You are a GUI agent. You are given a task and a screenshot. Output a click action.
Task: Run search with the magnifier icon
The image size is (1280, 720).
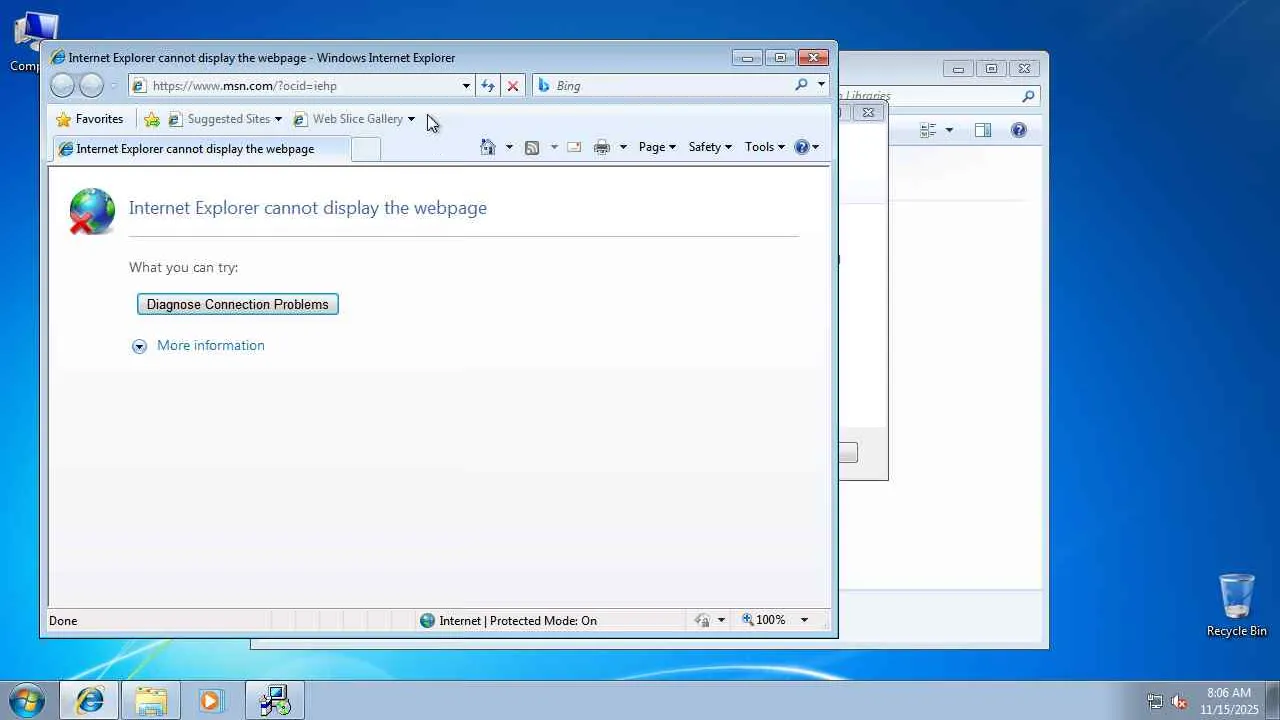click(801, 85)
